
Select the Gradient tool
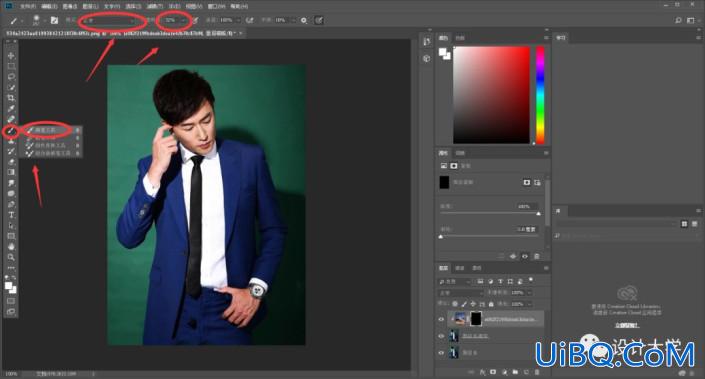11,172
